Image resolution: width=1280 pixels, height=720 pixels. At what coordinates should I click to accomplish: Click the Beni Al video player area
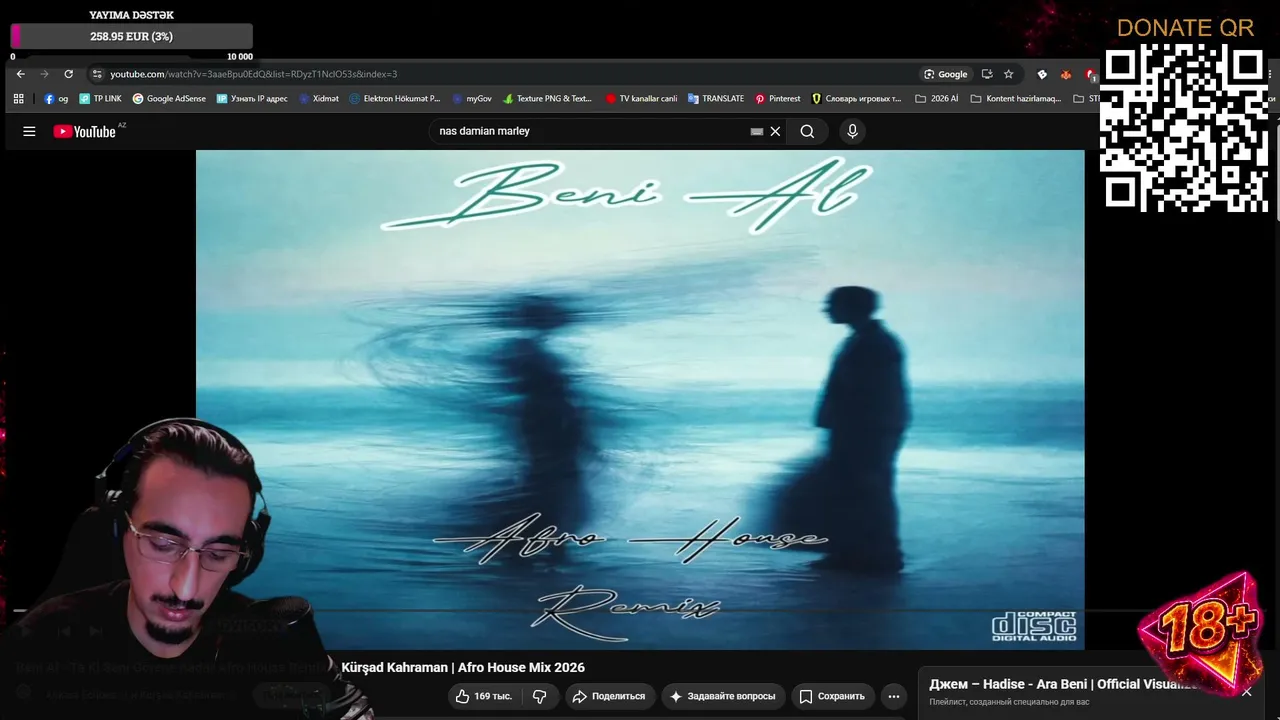click(640, 400)
